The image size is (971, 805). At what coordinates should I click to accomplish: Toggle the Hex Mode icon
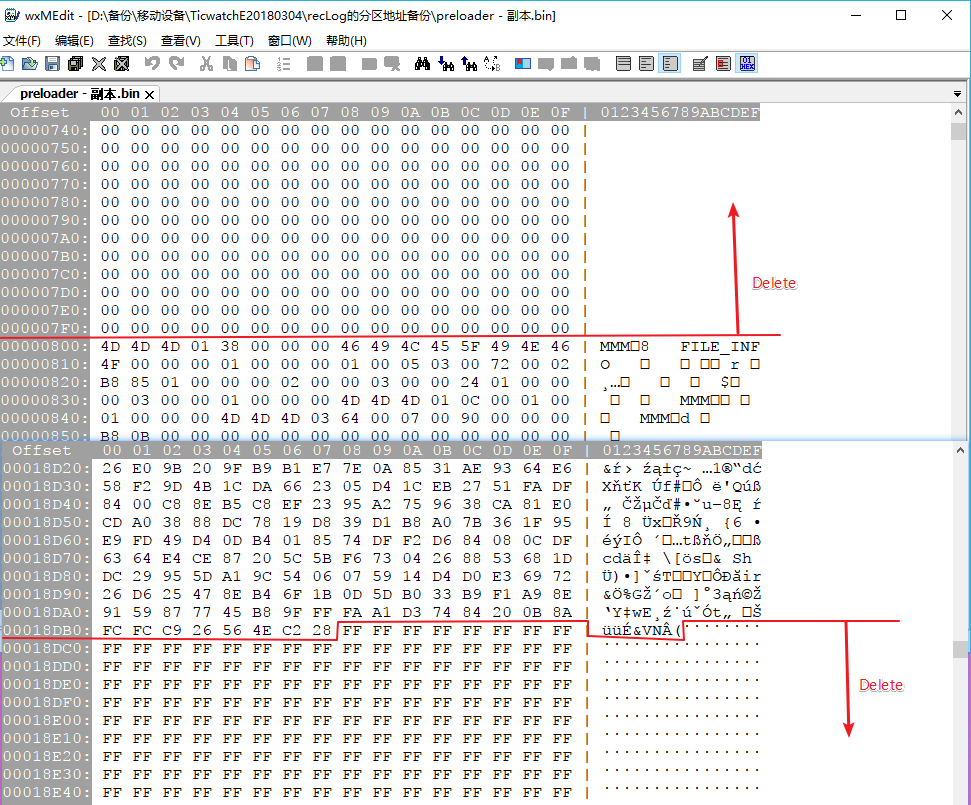click(x=747, y=63)
